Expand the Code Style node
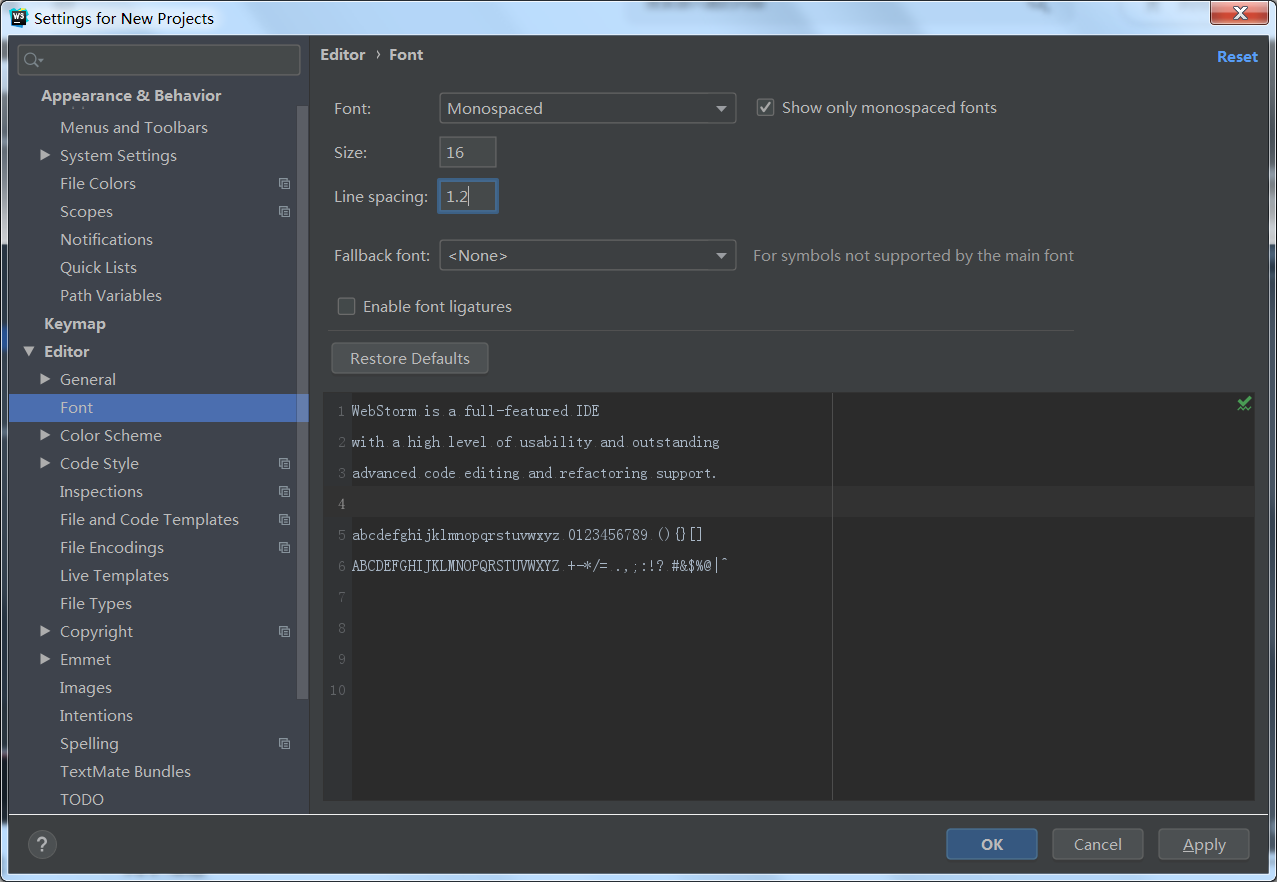 point(45,463)
